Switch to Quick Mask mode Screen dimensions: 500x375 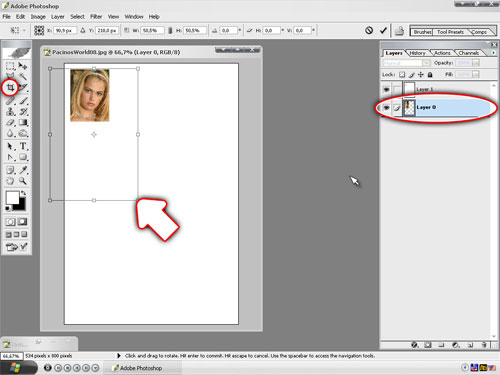[23, 222]
